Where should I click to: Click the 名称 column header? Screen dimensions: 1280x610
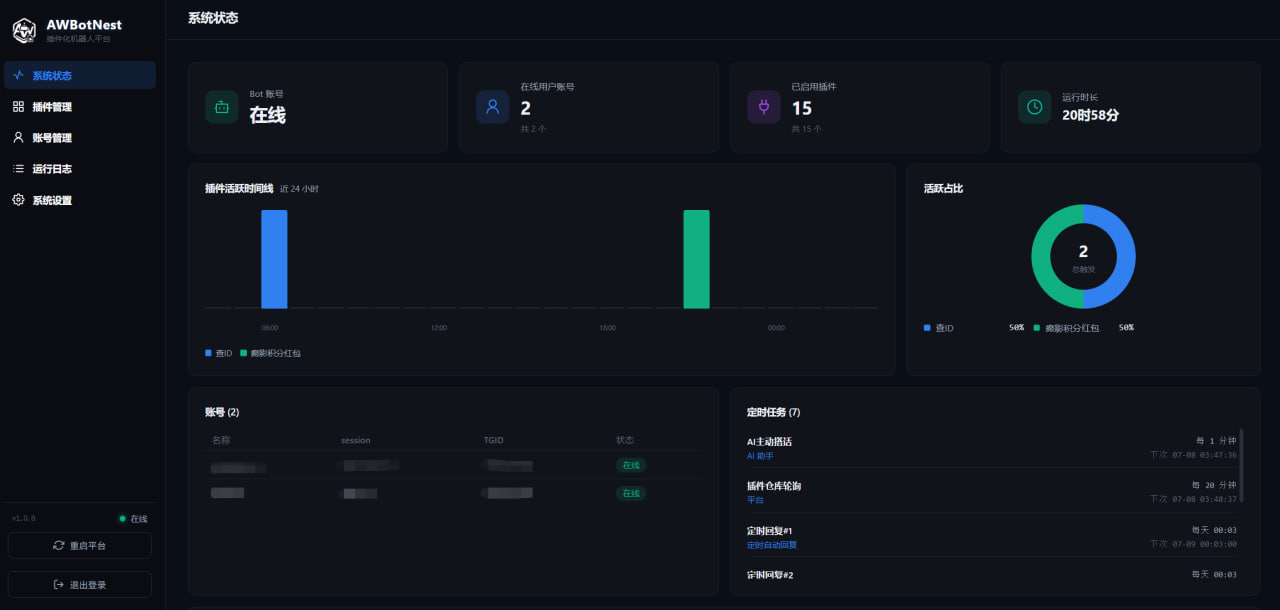point(221,440)
